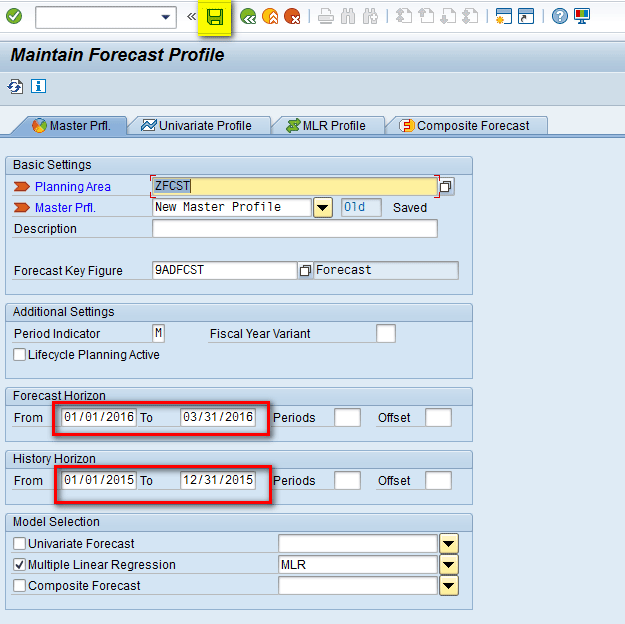Click the green checkmark Enter icon
625x624 pixels.
[14, 17]
